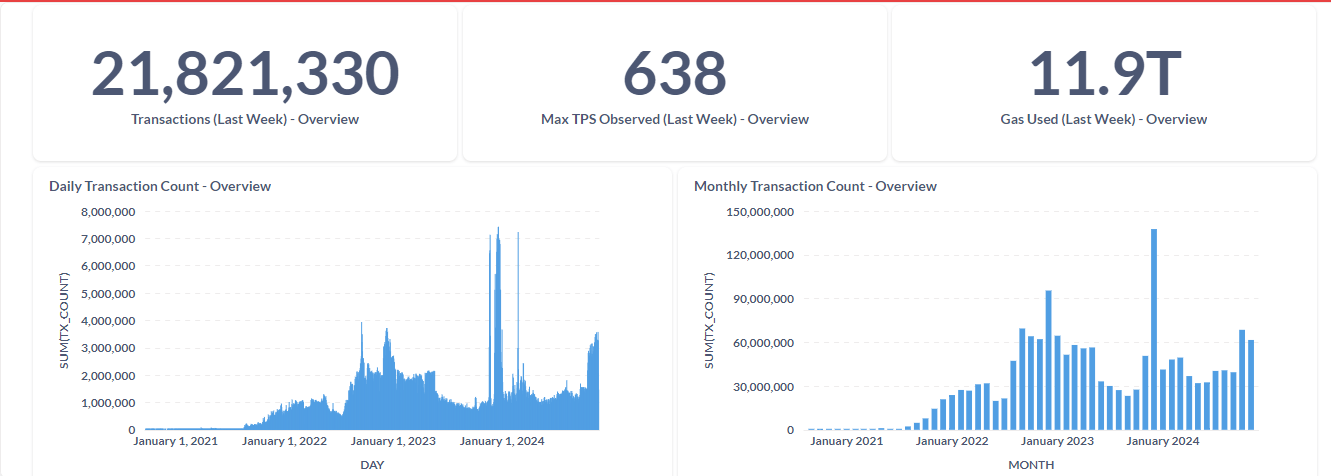Open the Max TPS Observed (Last Week) title
Viewport: 1331px width, 476px height.
tap(674, 119)
